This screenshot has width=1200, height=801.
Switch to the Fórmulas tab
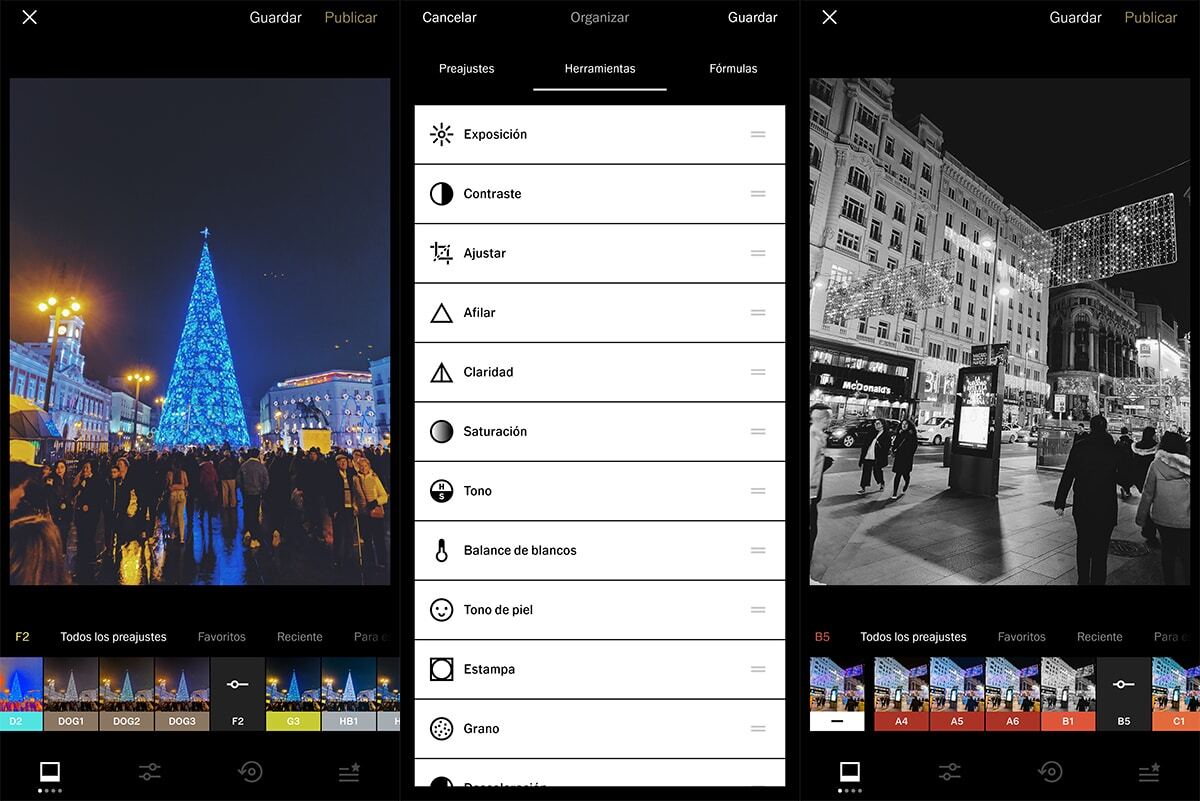(x=733, y=69)
